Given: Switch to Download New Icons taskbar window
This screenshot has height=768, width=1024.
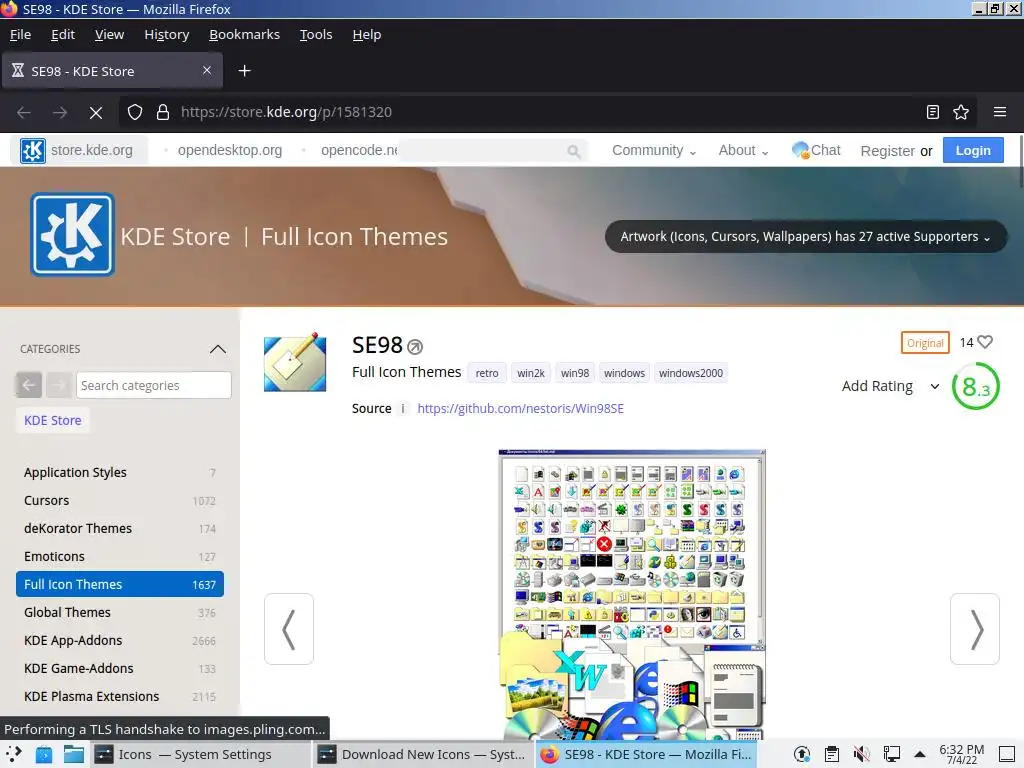Looking at the screenshot, I should pos(423,754).
